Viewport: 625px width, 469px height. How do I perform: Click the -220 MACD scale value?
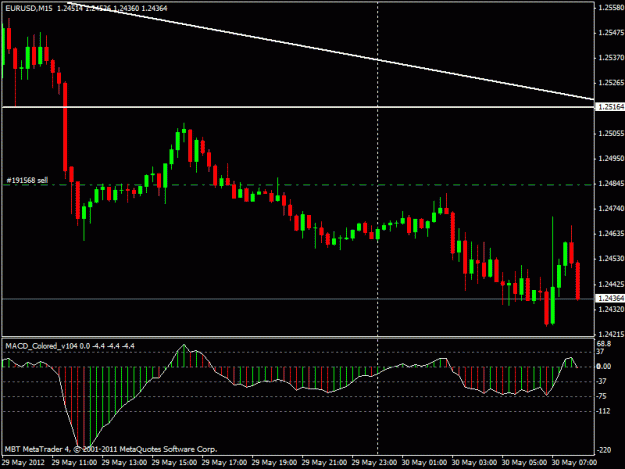[604, 450]
